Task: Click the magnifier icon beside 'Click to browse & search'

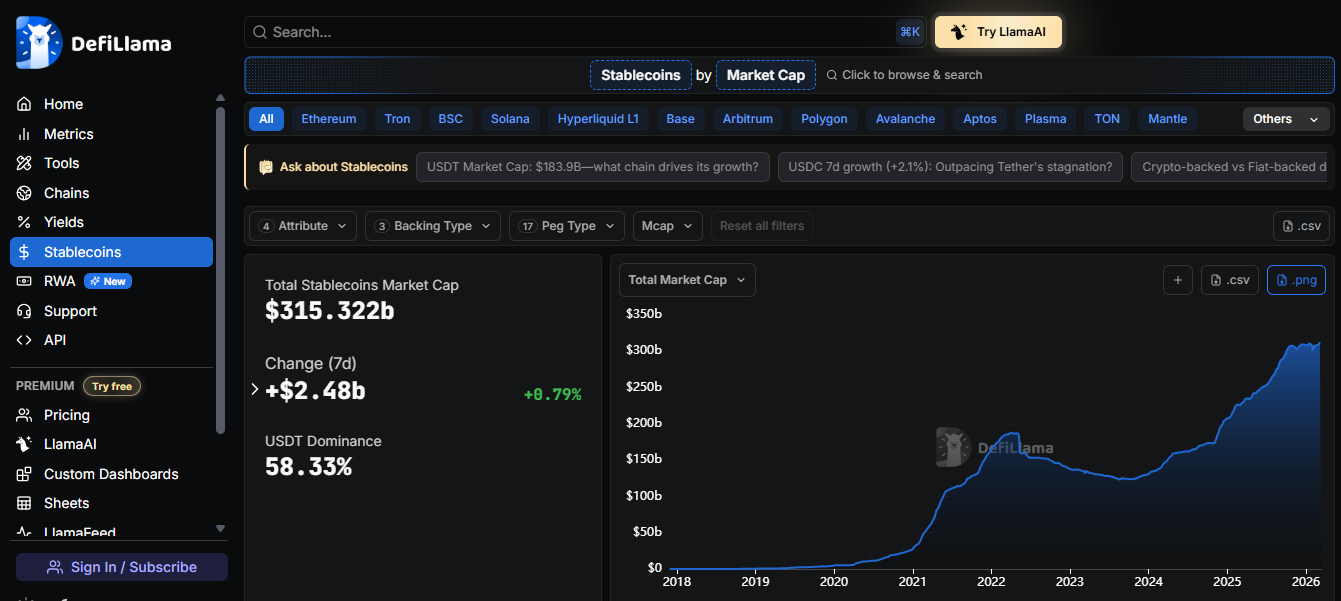Action: pyautogui.click(x=832, y=75)
